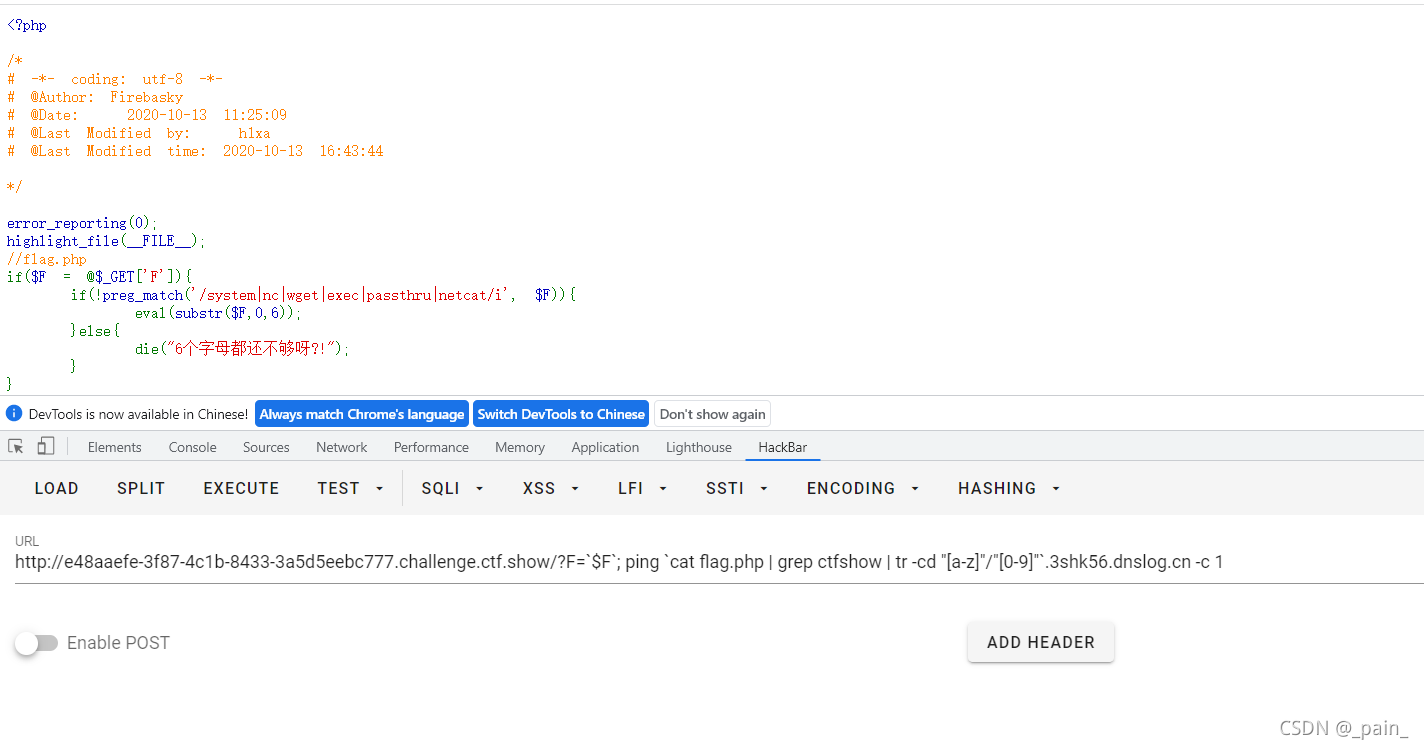The image size is (1424, 749).
Task: Click the @Author: Firebasky comment
Action: tap(95, 97)
